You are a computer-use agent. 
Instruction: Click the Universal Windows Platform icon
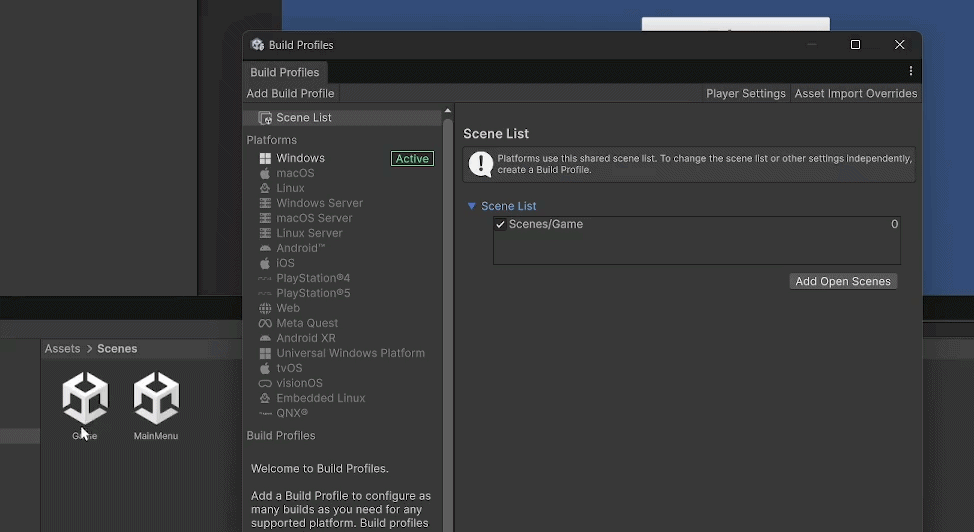[265, 353]
